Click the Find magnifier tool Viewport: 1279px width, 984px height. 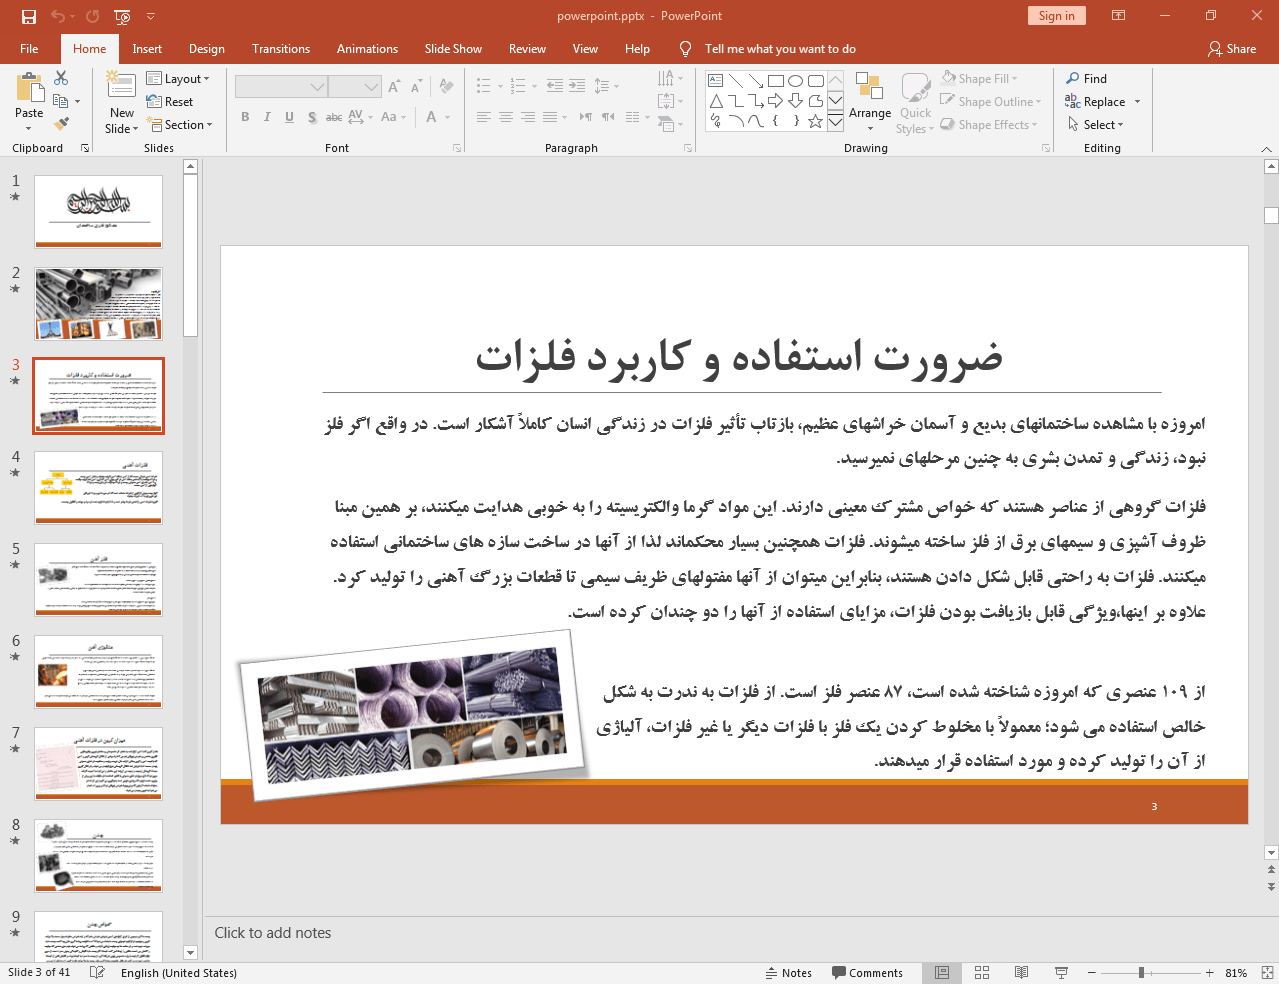(x=1086, y=79)
